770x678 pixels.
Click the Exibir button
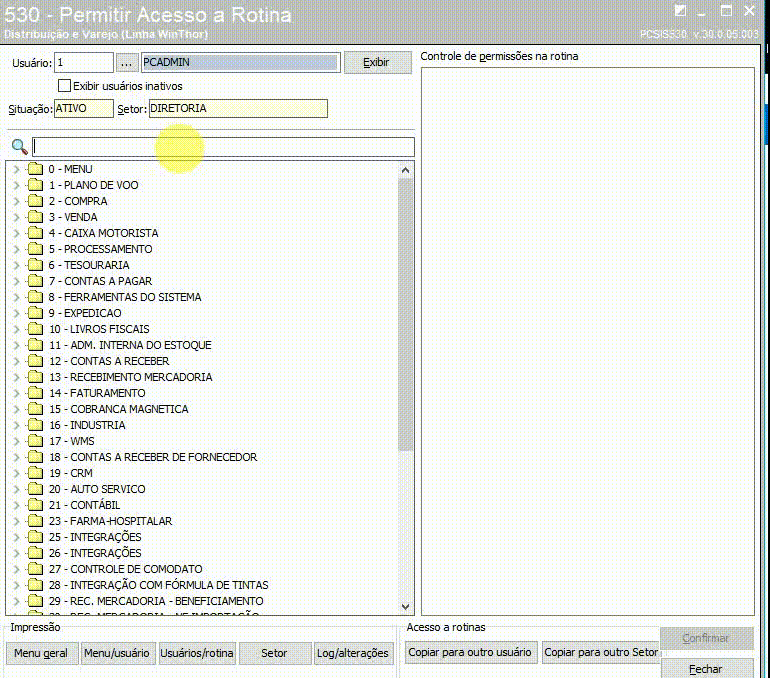pos(377,62)
